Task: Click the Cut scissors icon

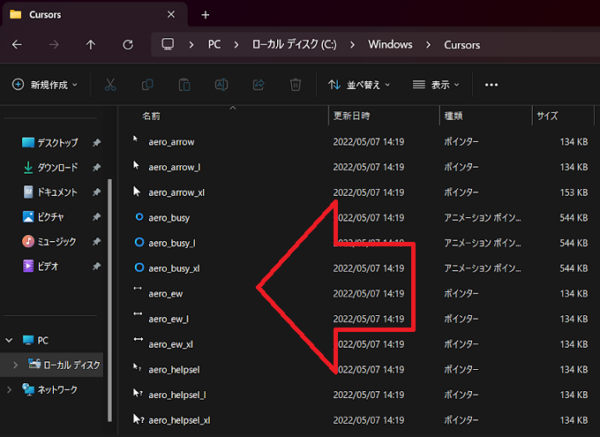Action: [110, 85]
